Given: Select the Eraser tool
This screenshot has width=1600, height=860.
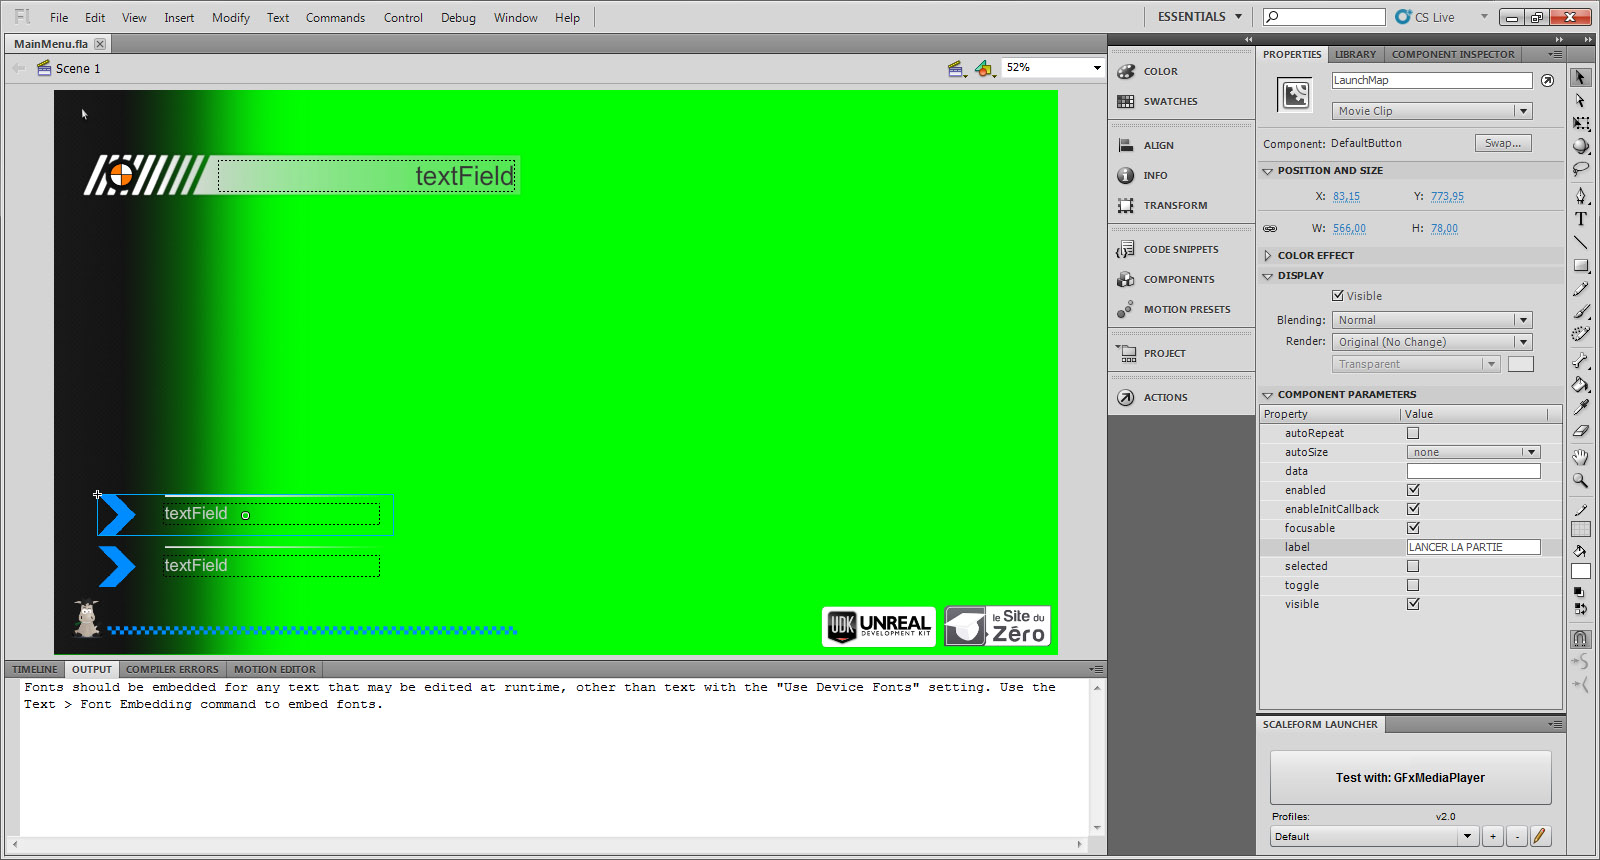Looking at the screenshot, I should 1581,431.
